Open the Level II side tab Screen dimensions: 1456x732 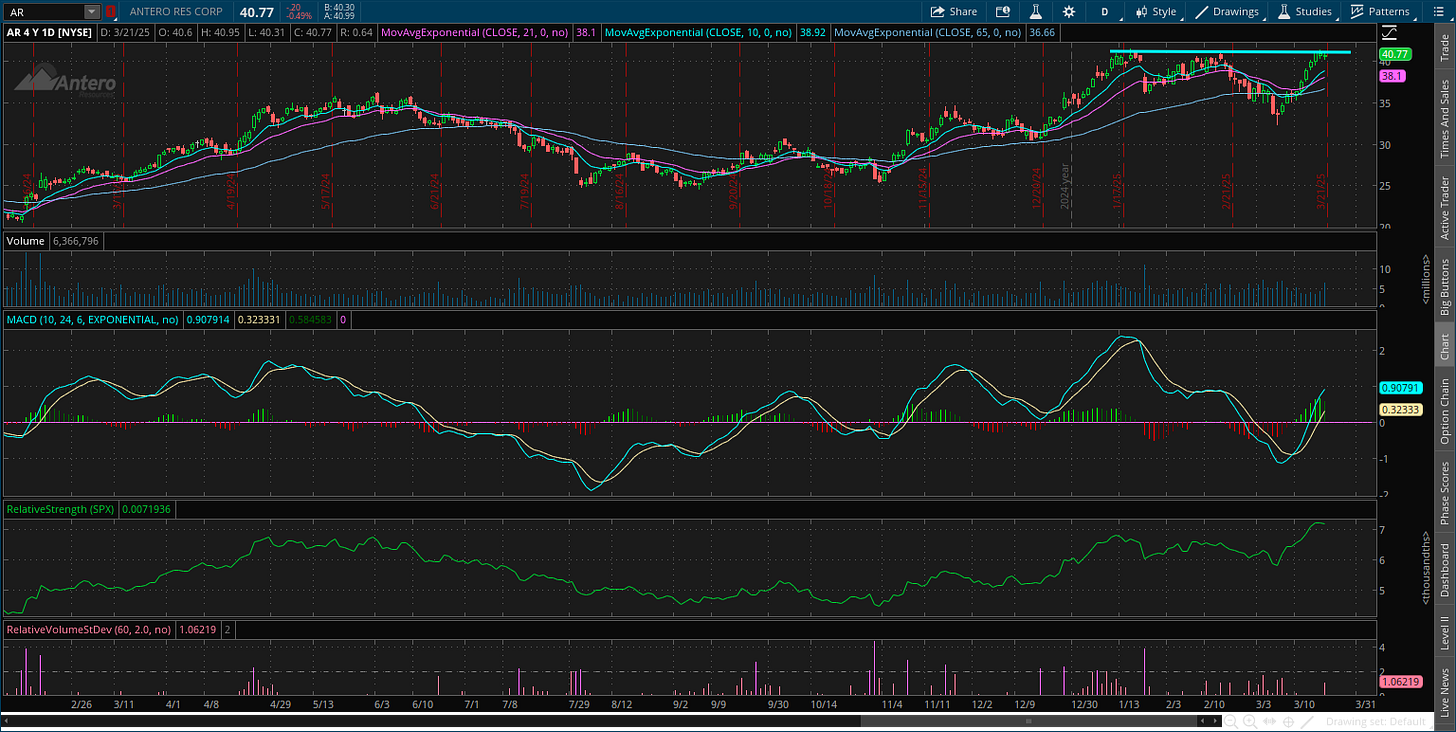tap(1444, 632)
